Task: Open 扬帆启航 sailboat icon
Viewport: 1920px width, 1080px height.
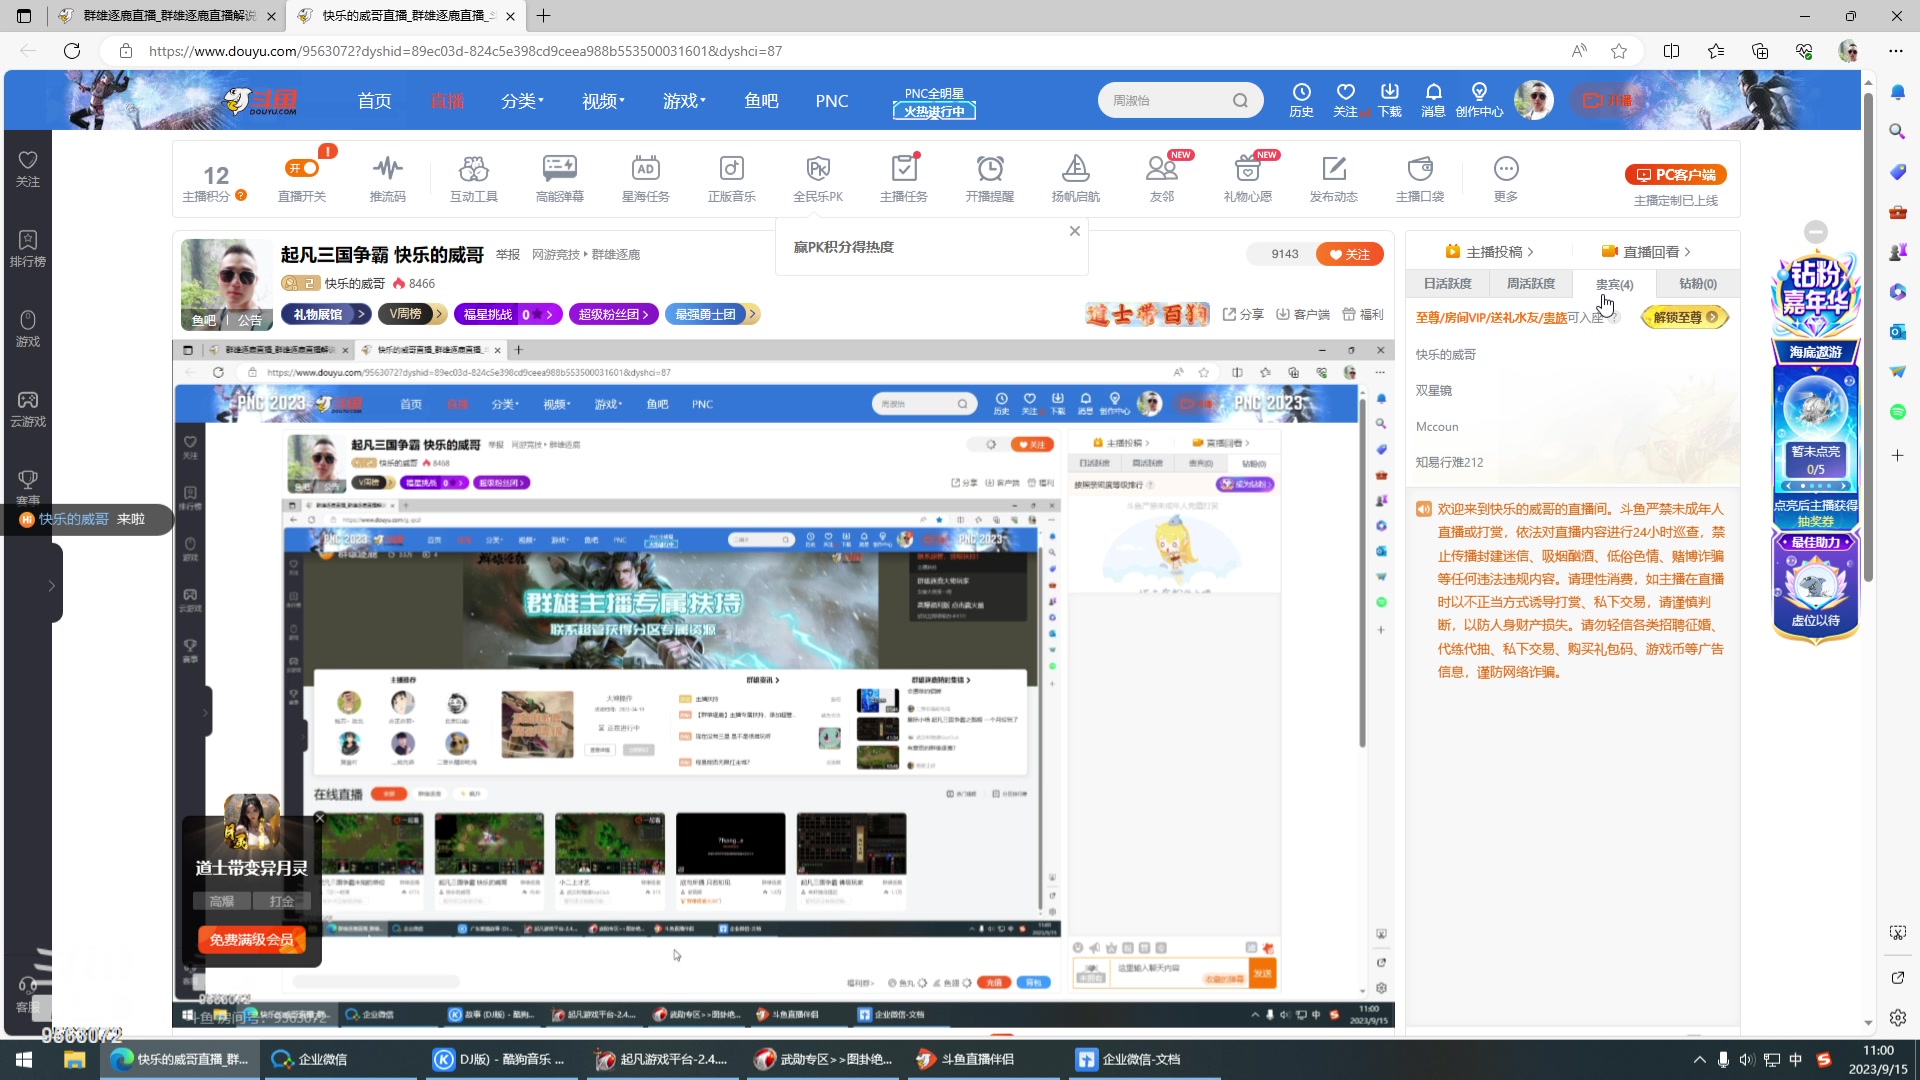Action: (1076, 178)
